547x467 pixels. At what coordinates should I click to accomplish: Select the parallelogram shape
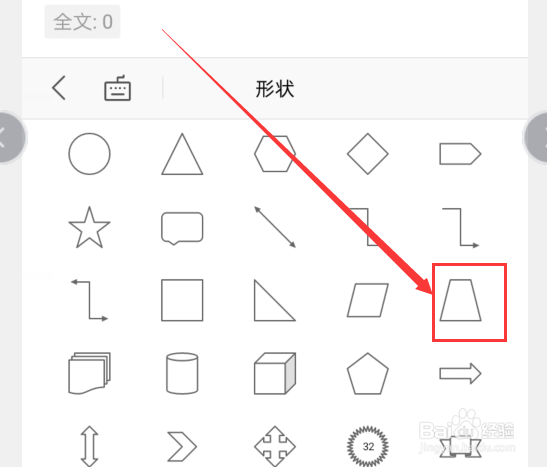click(x=368, y=300)
